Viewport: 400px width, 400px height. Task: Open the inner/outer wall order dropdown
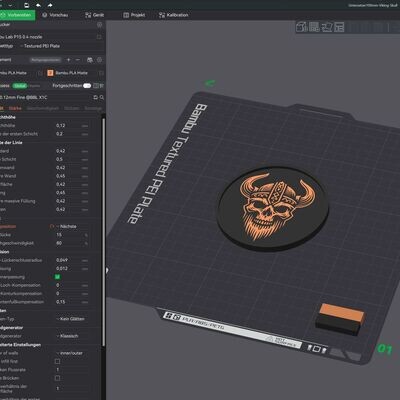tap(72, 353)
